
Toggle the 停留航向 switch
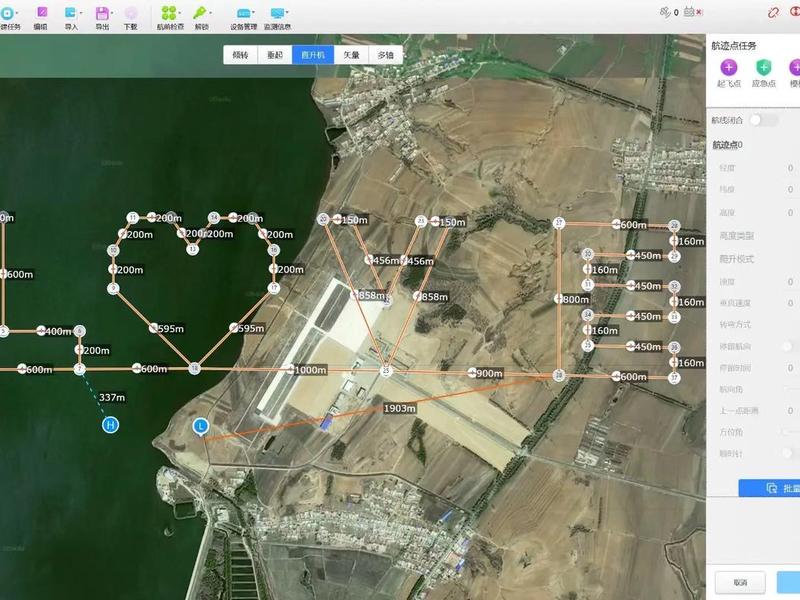coord(791,346)
